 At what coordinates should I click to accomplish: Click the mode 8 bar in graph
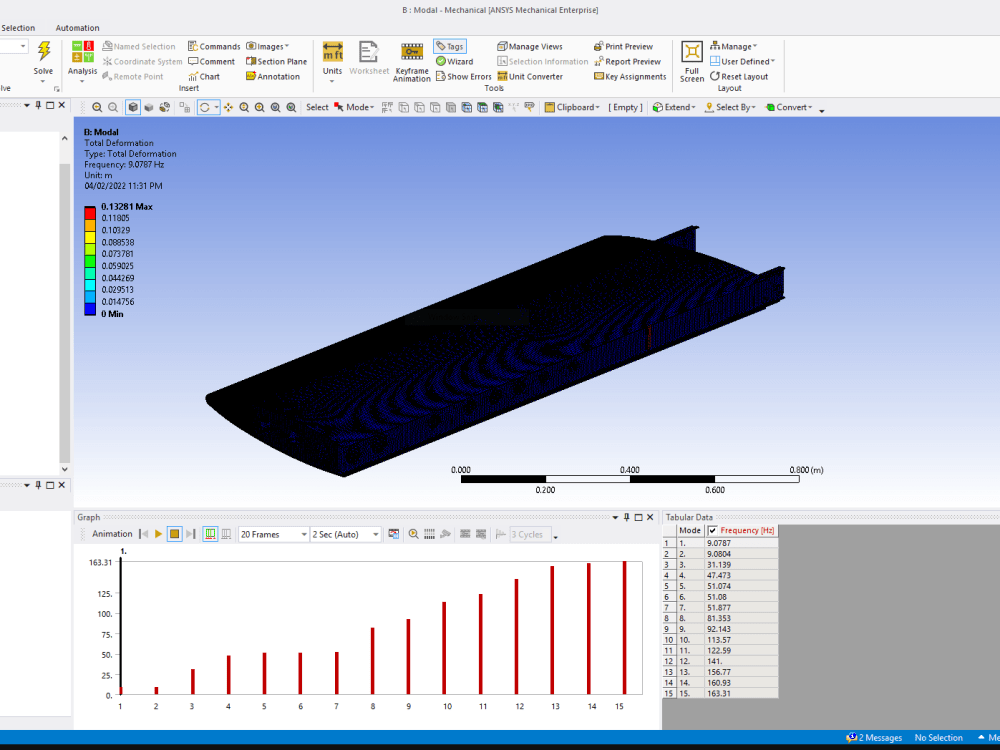coord(372,661)
